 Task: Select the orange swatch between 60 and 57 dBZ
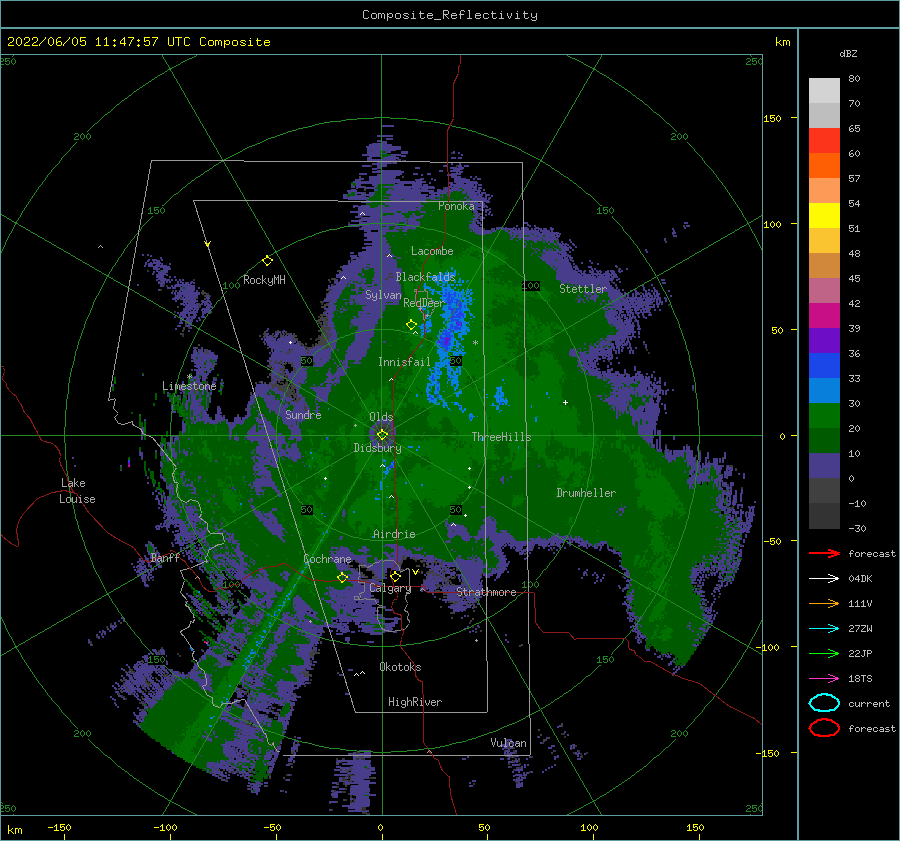point(824,166)
